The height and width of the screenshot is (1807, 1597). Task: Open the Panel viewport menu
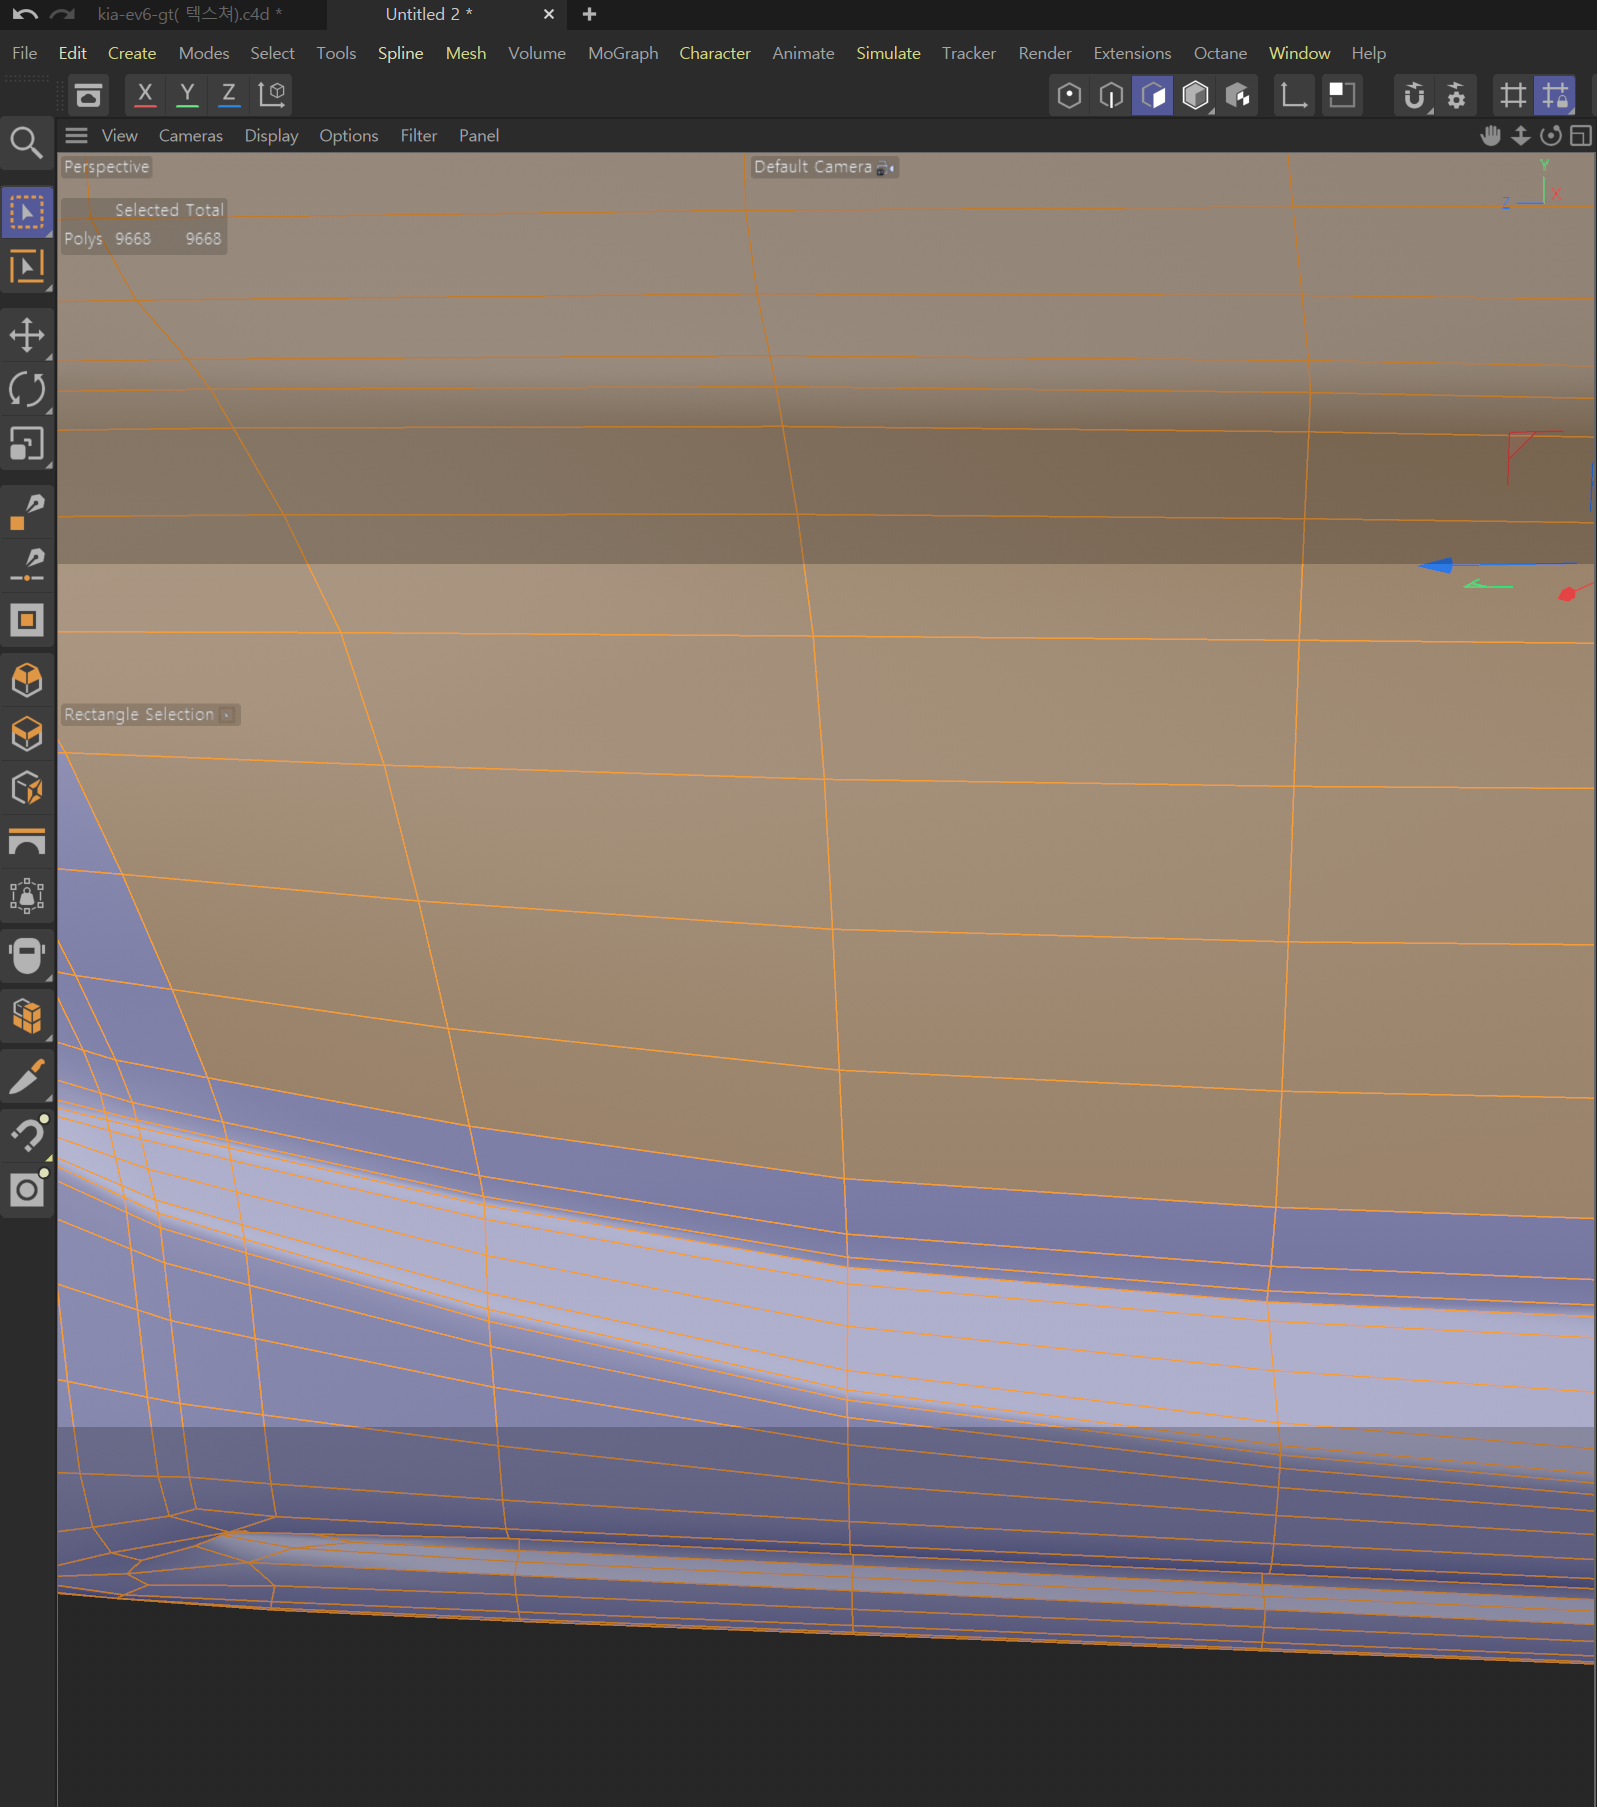pos(478,136)
